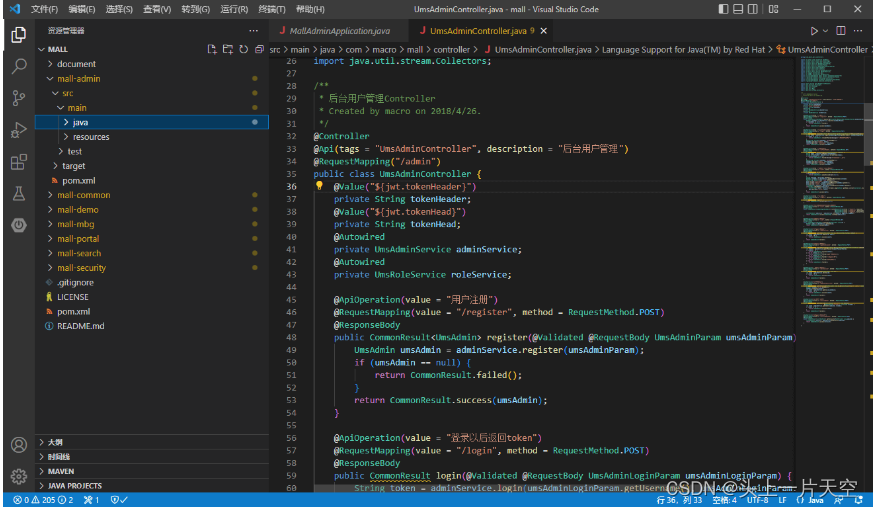
Task: Open the Source Control view icon
Action: [18, 98]
